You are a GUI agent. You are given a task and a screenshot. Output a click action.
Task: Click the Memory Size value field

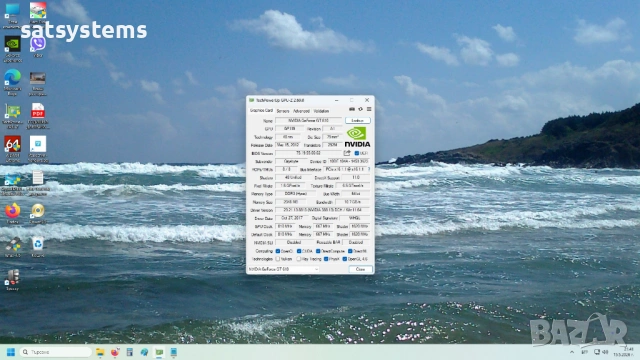coord(291,202)
